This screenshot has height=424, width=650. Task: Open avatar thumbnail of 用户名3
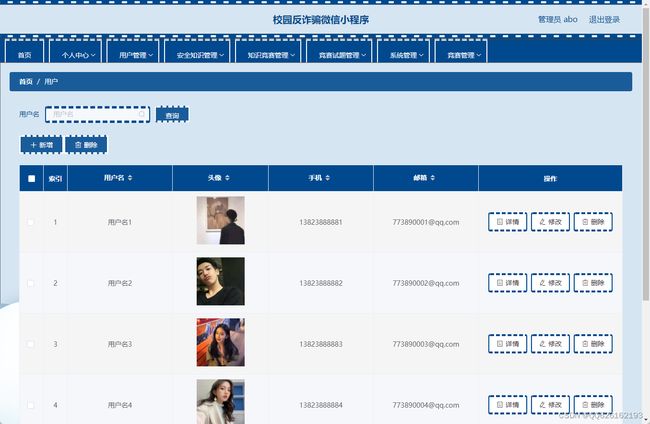(221, 342)
